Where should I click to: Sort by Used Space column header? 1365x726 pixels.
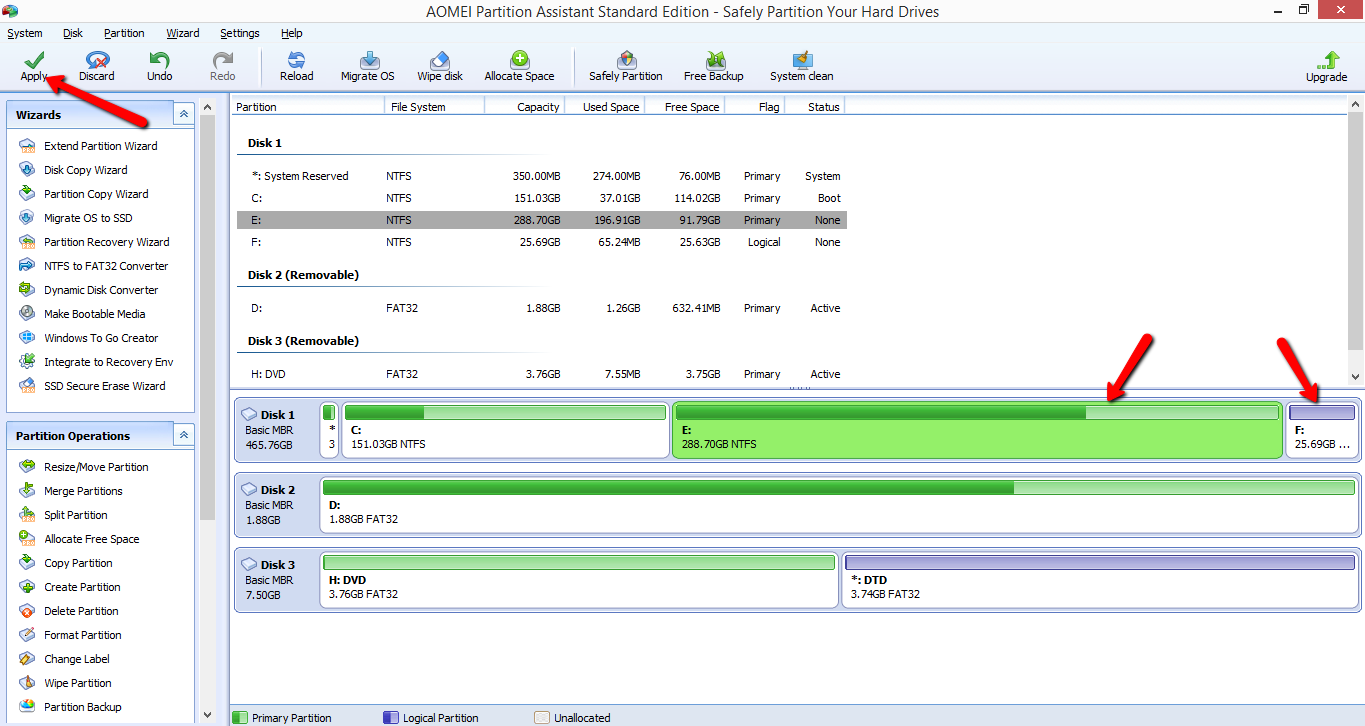605,107
